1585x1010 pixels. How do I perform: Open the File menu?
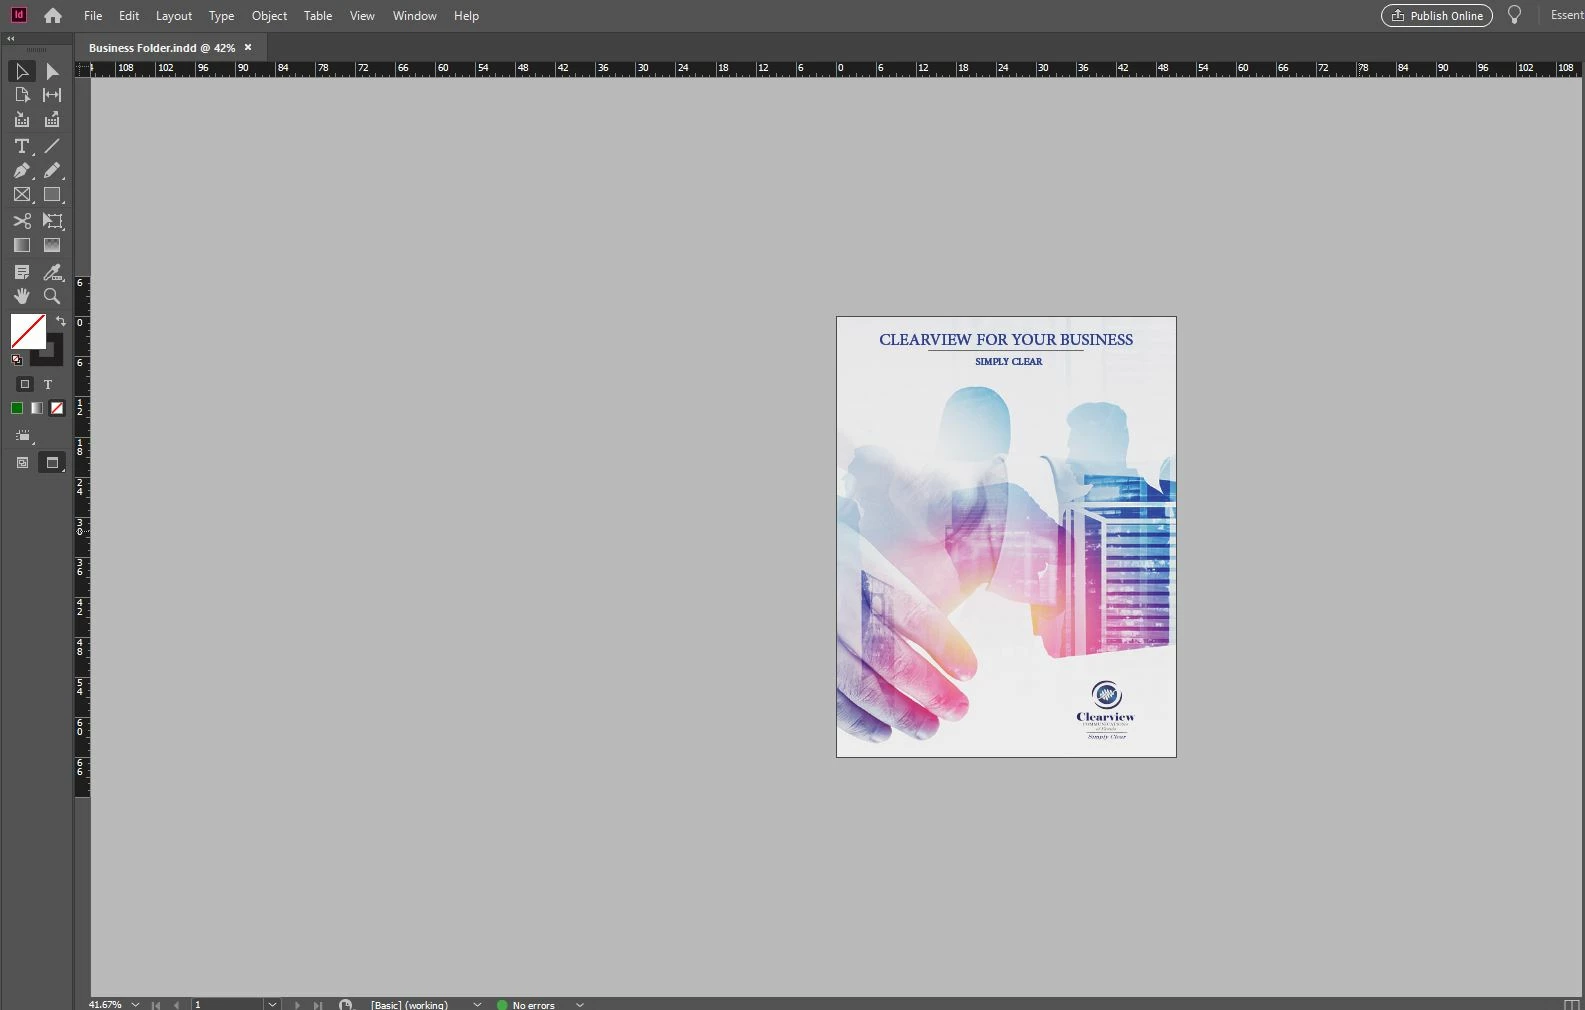point(93,16)
